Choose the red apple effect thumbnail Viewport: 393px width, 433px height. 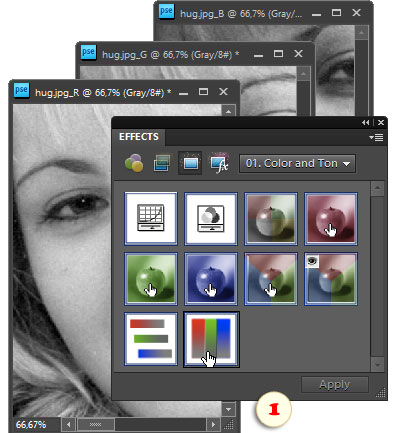(x=331, y=219)
